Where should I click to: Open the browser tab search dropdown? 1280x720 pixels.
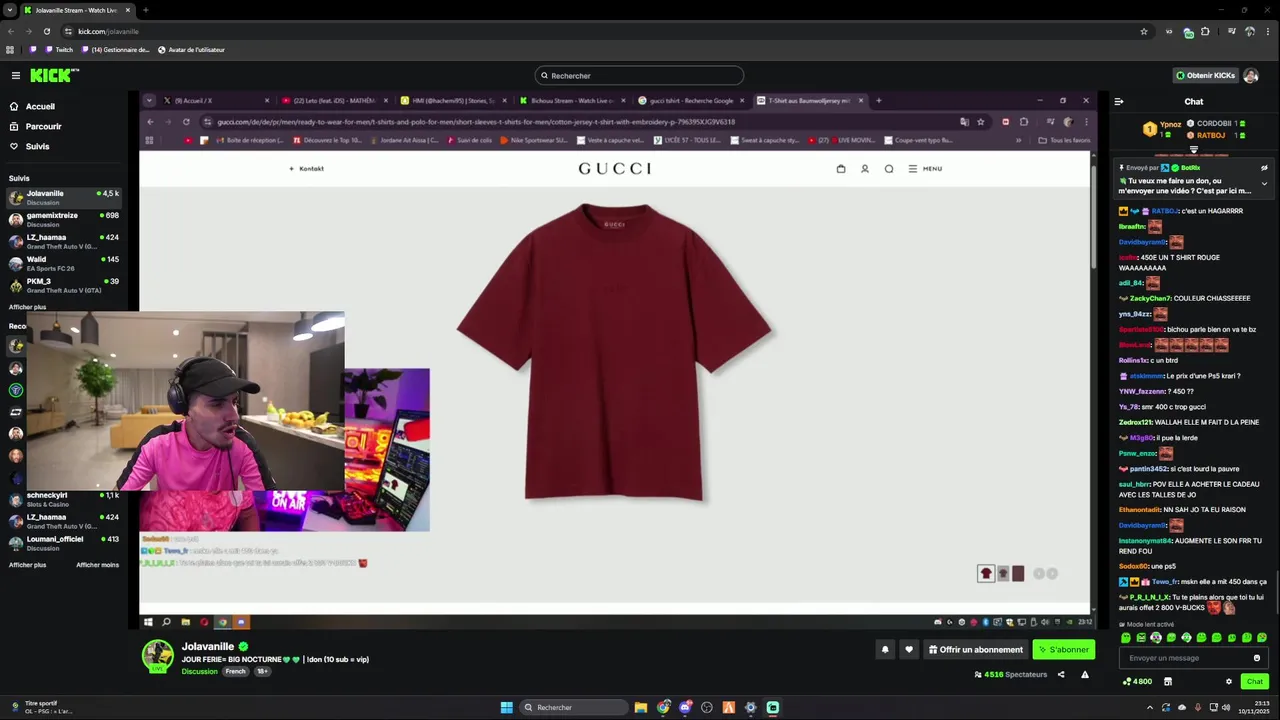[x=10, y=10]
